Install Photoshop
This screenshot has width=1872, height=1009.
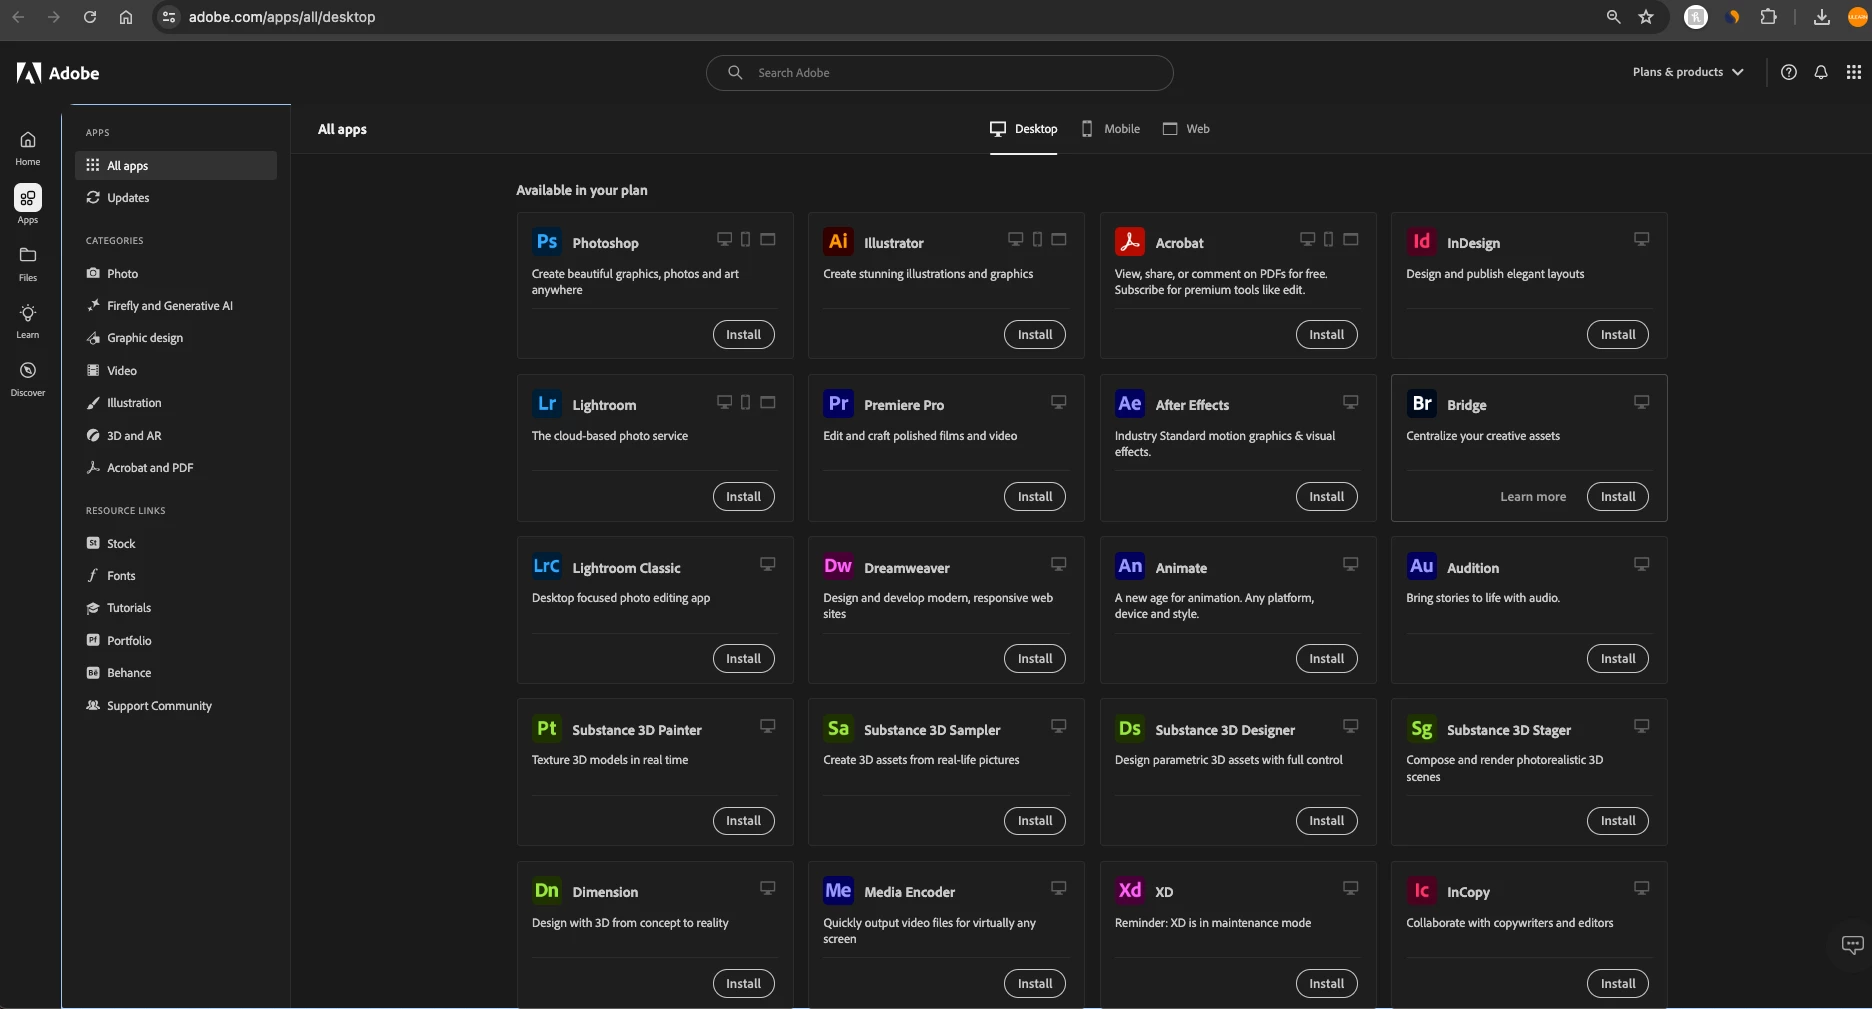[743, 335]
